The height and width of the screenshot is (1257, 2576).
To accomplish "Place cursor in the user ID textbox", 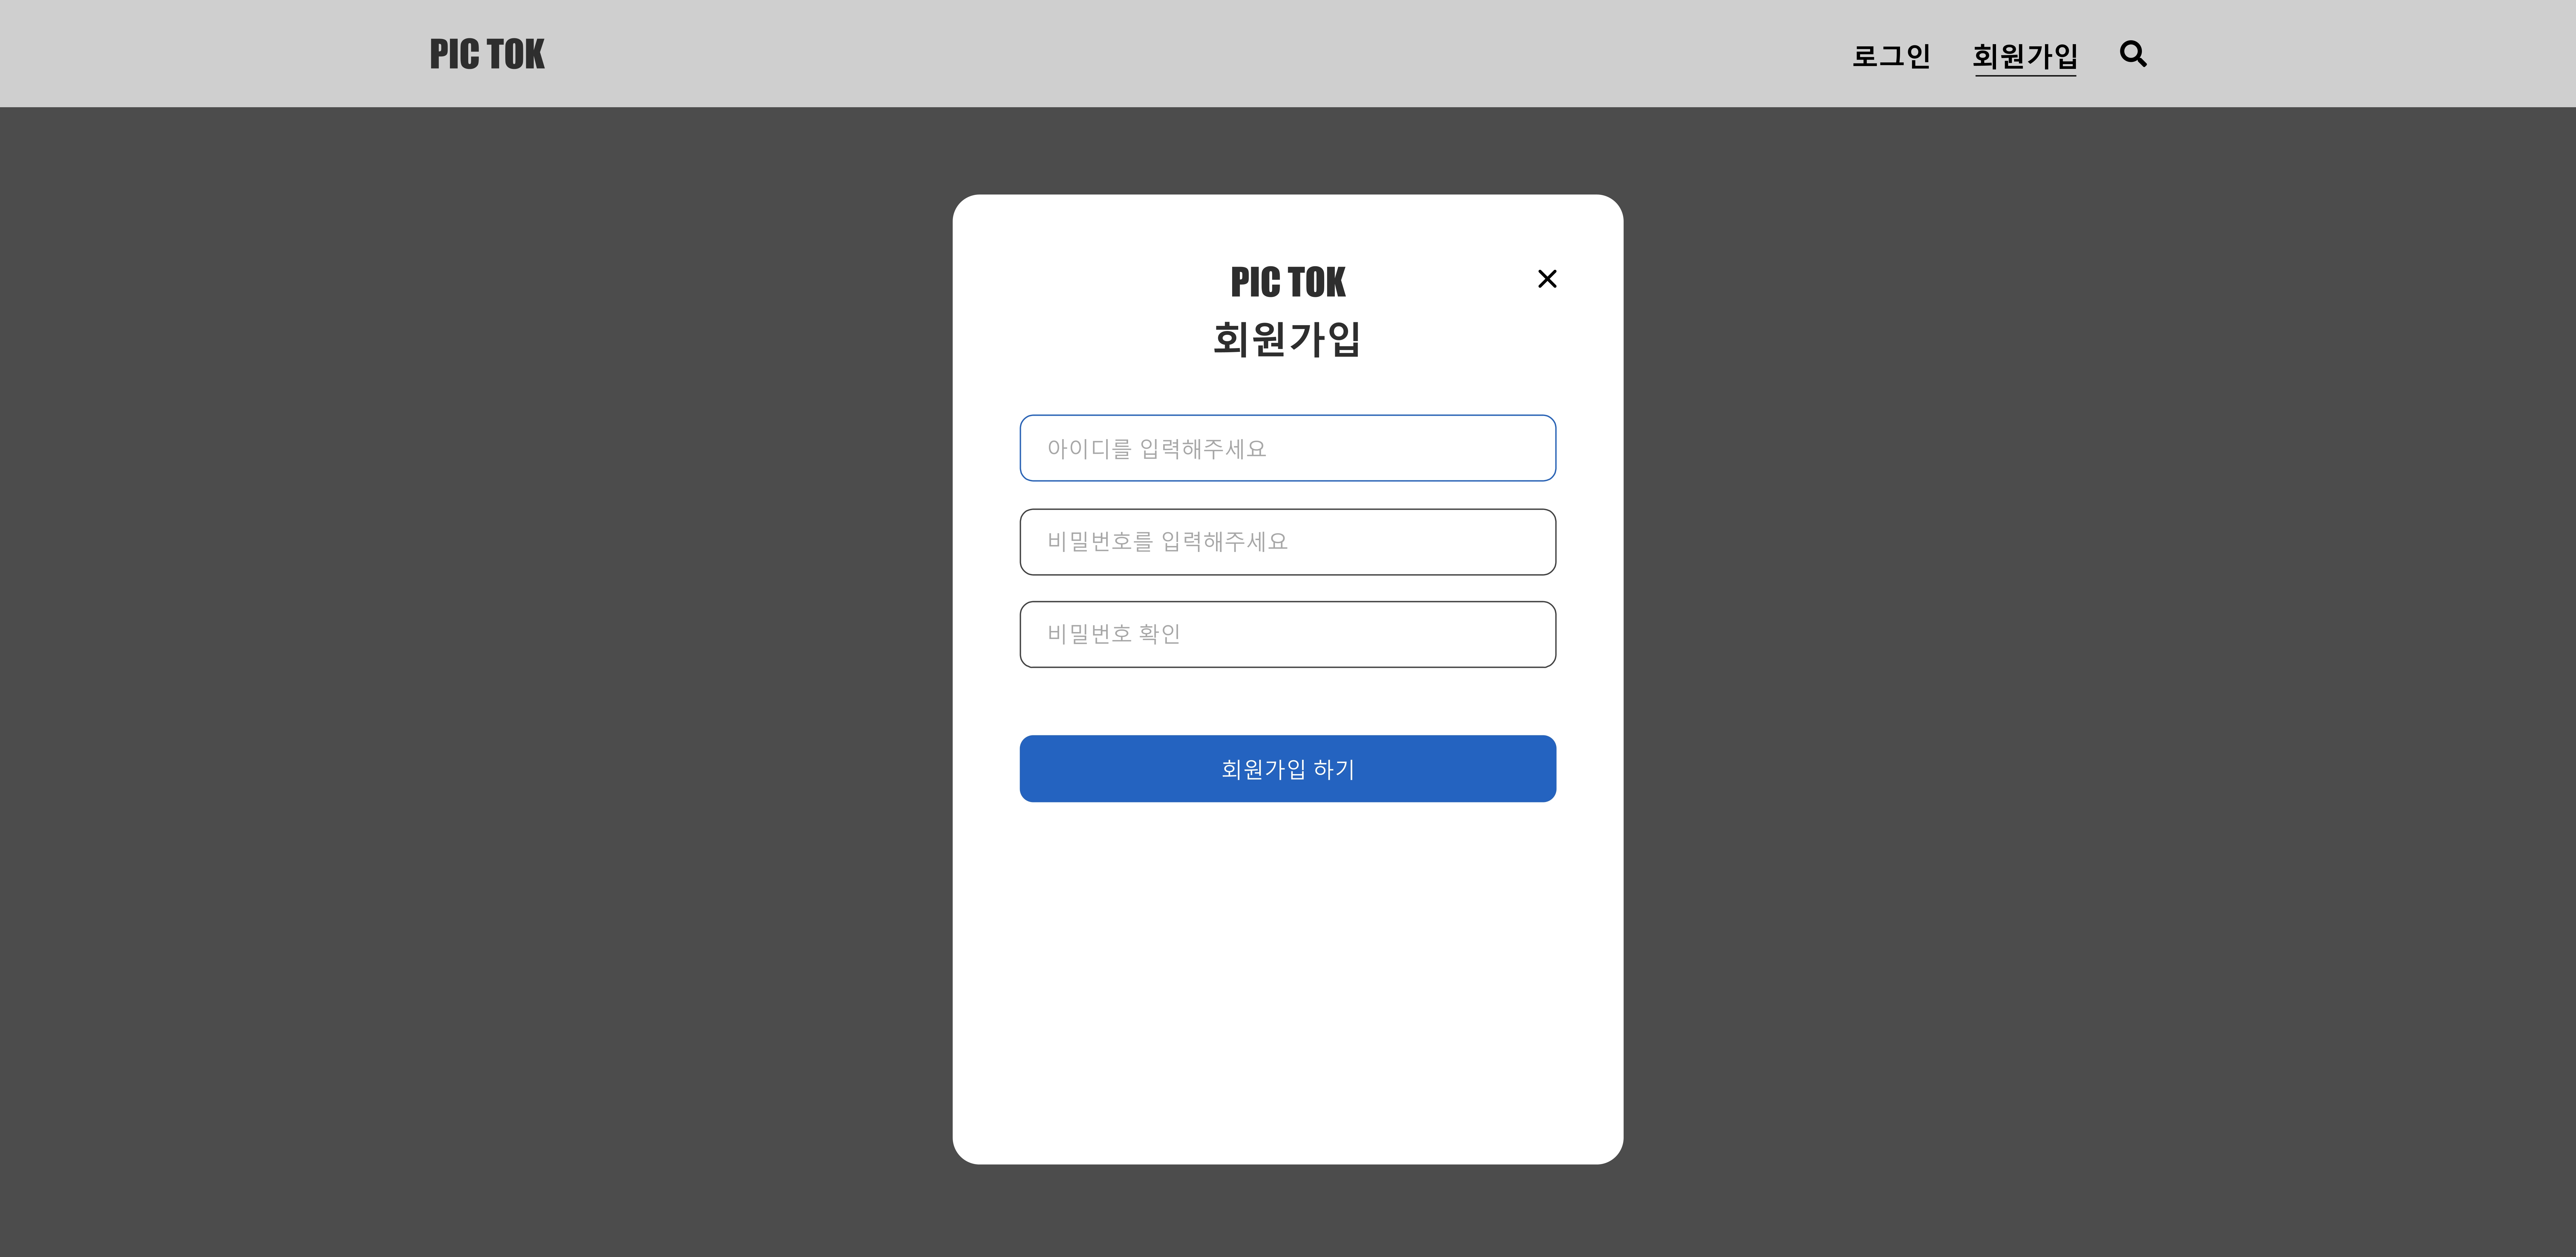I will pos(1288,448).
